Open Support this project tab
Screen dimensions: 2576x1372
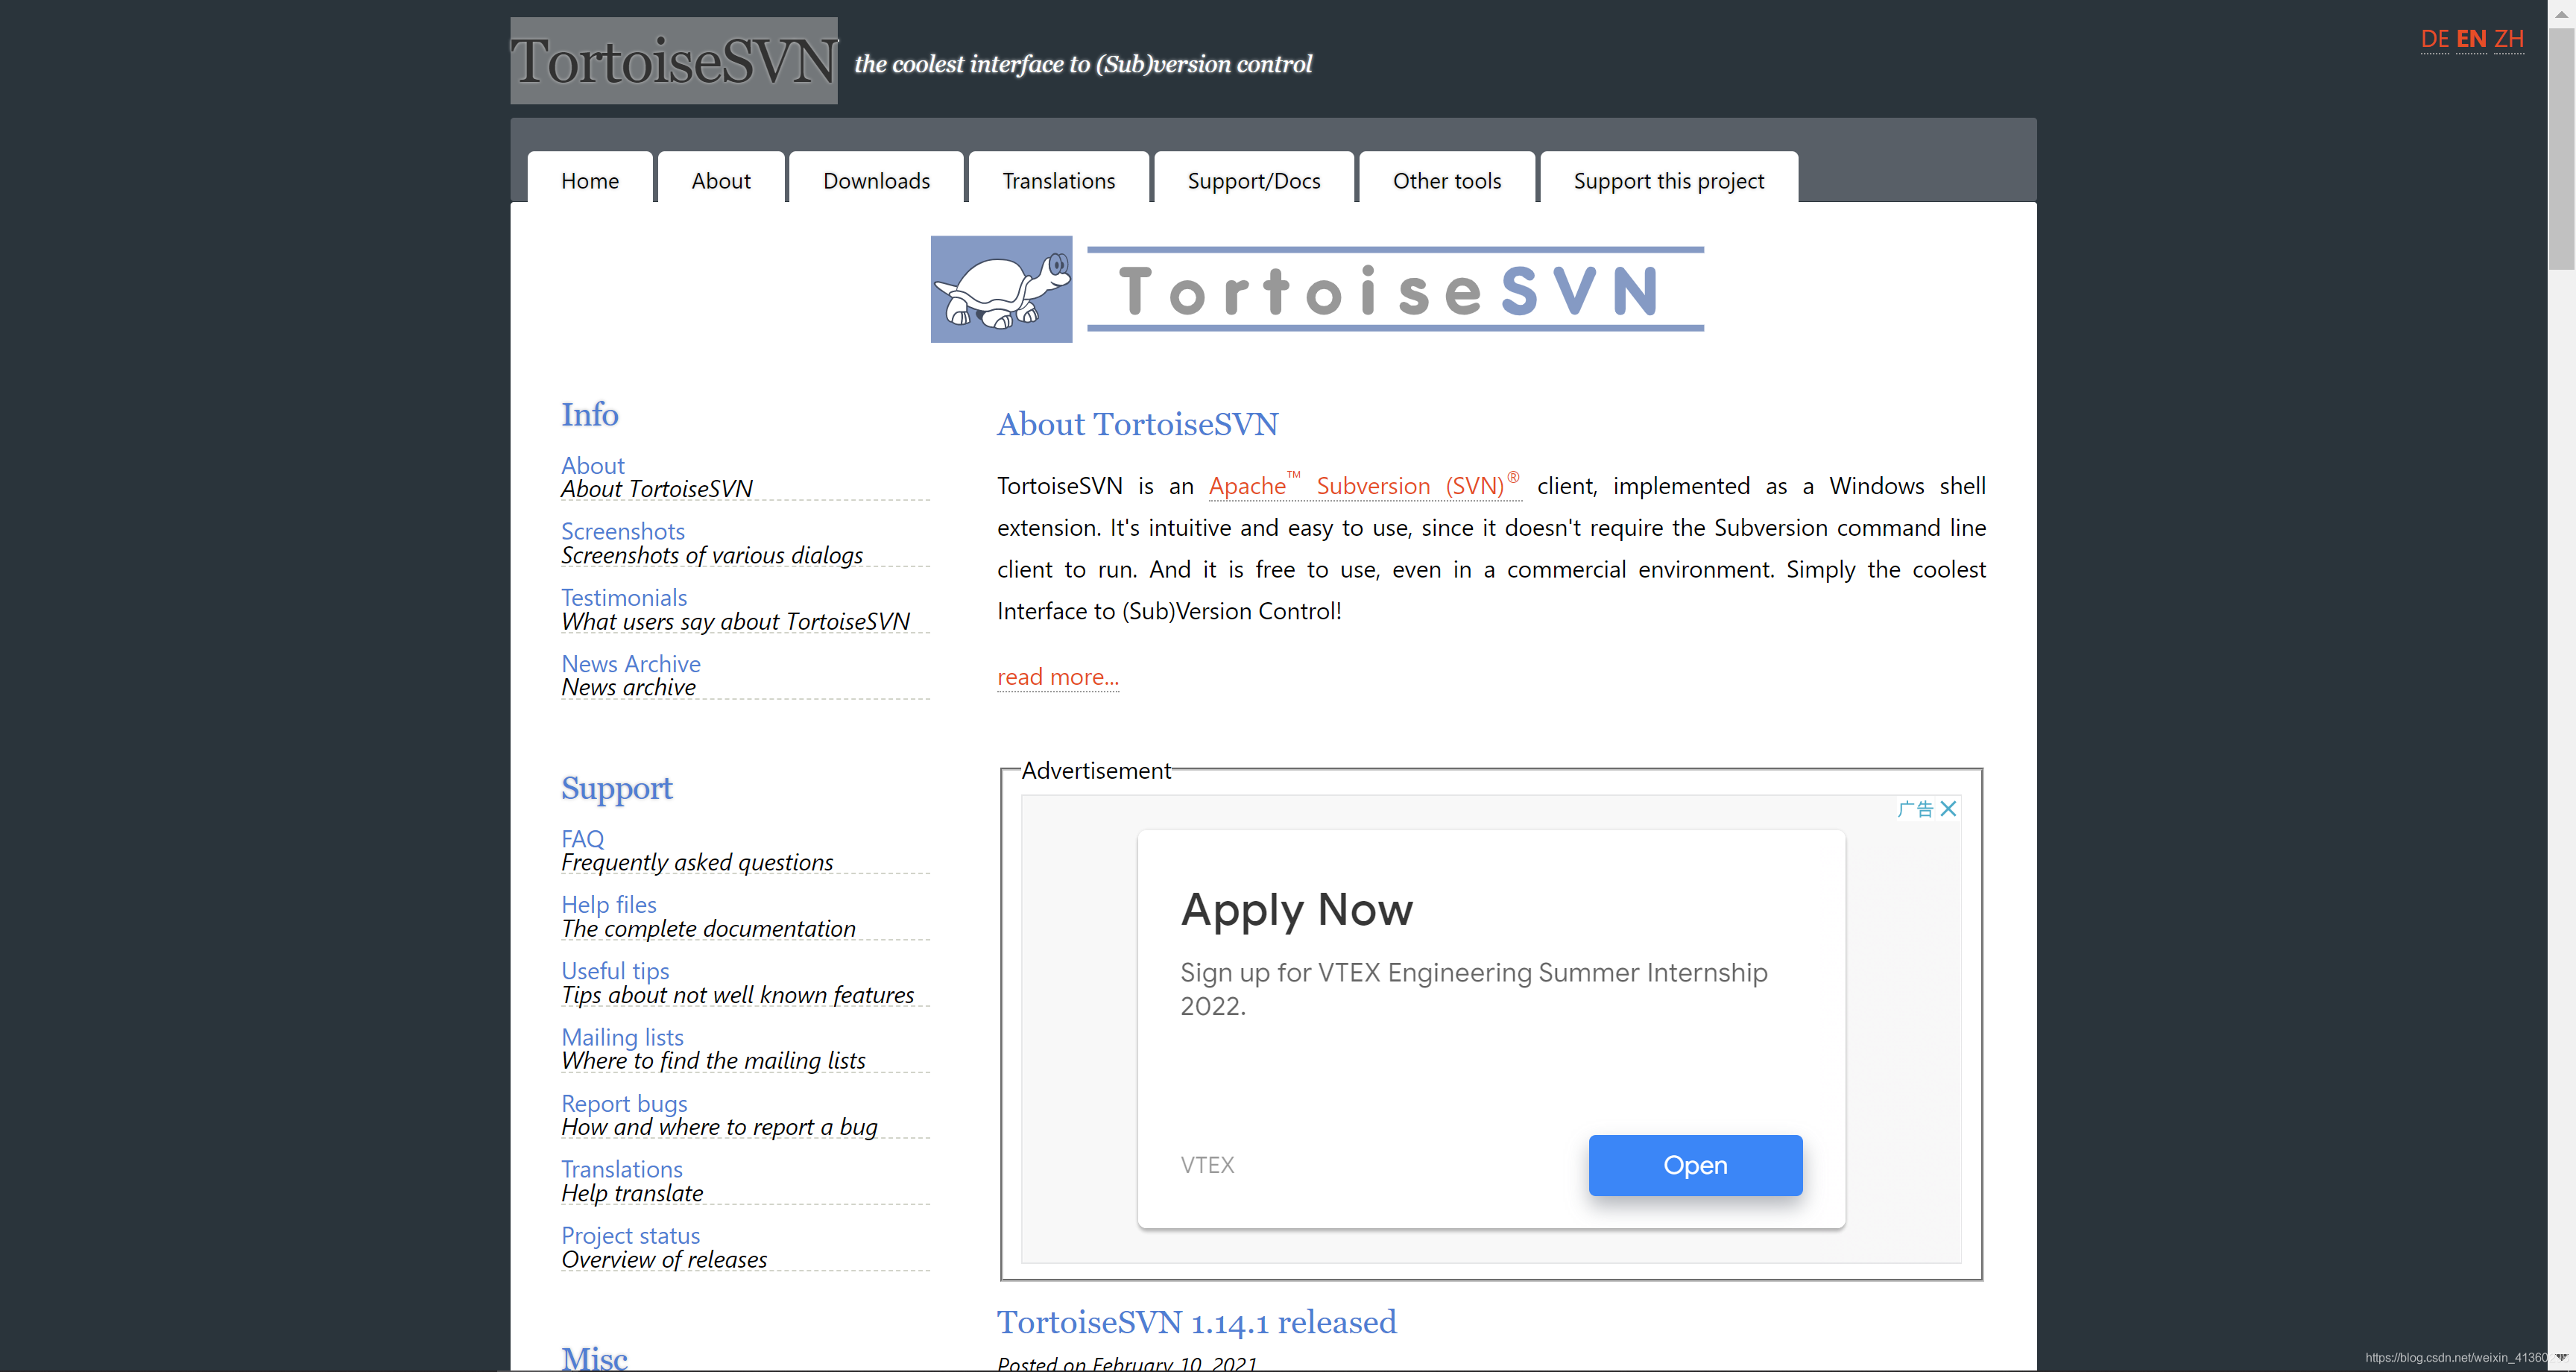point(1668,181)
